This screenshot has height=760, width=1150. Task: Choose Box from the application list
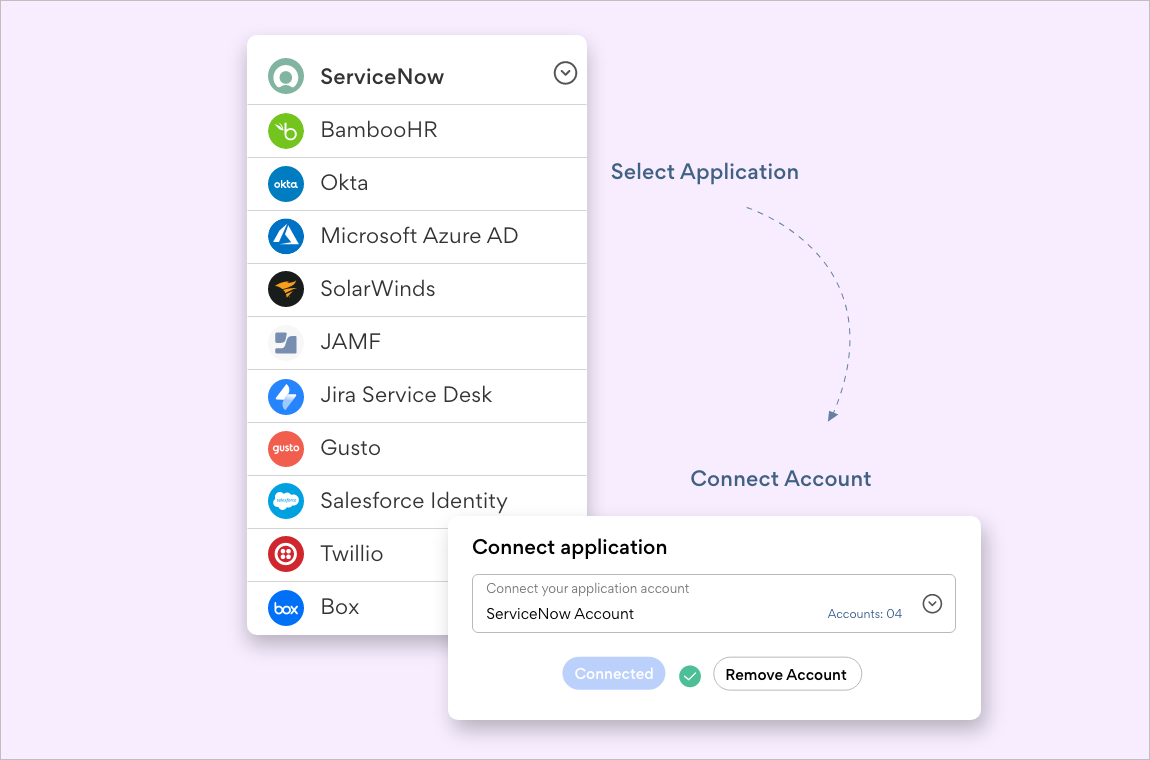coord(348,608)
